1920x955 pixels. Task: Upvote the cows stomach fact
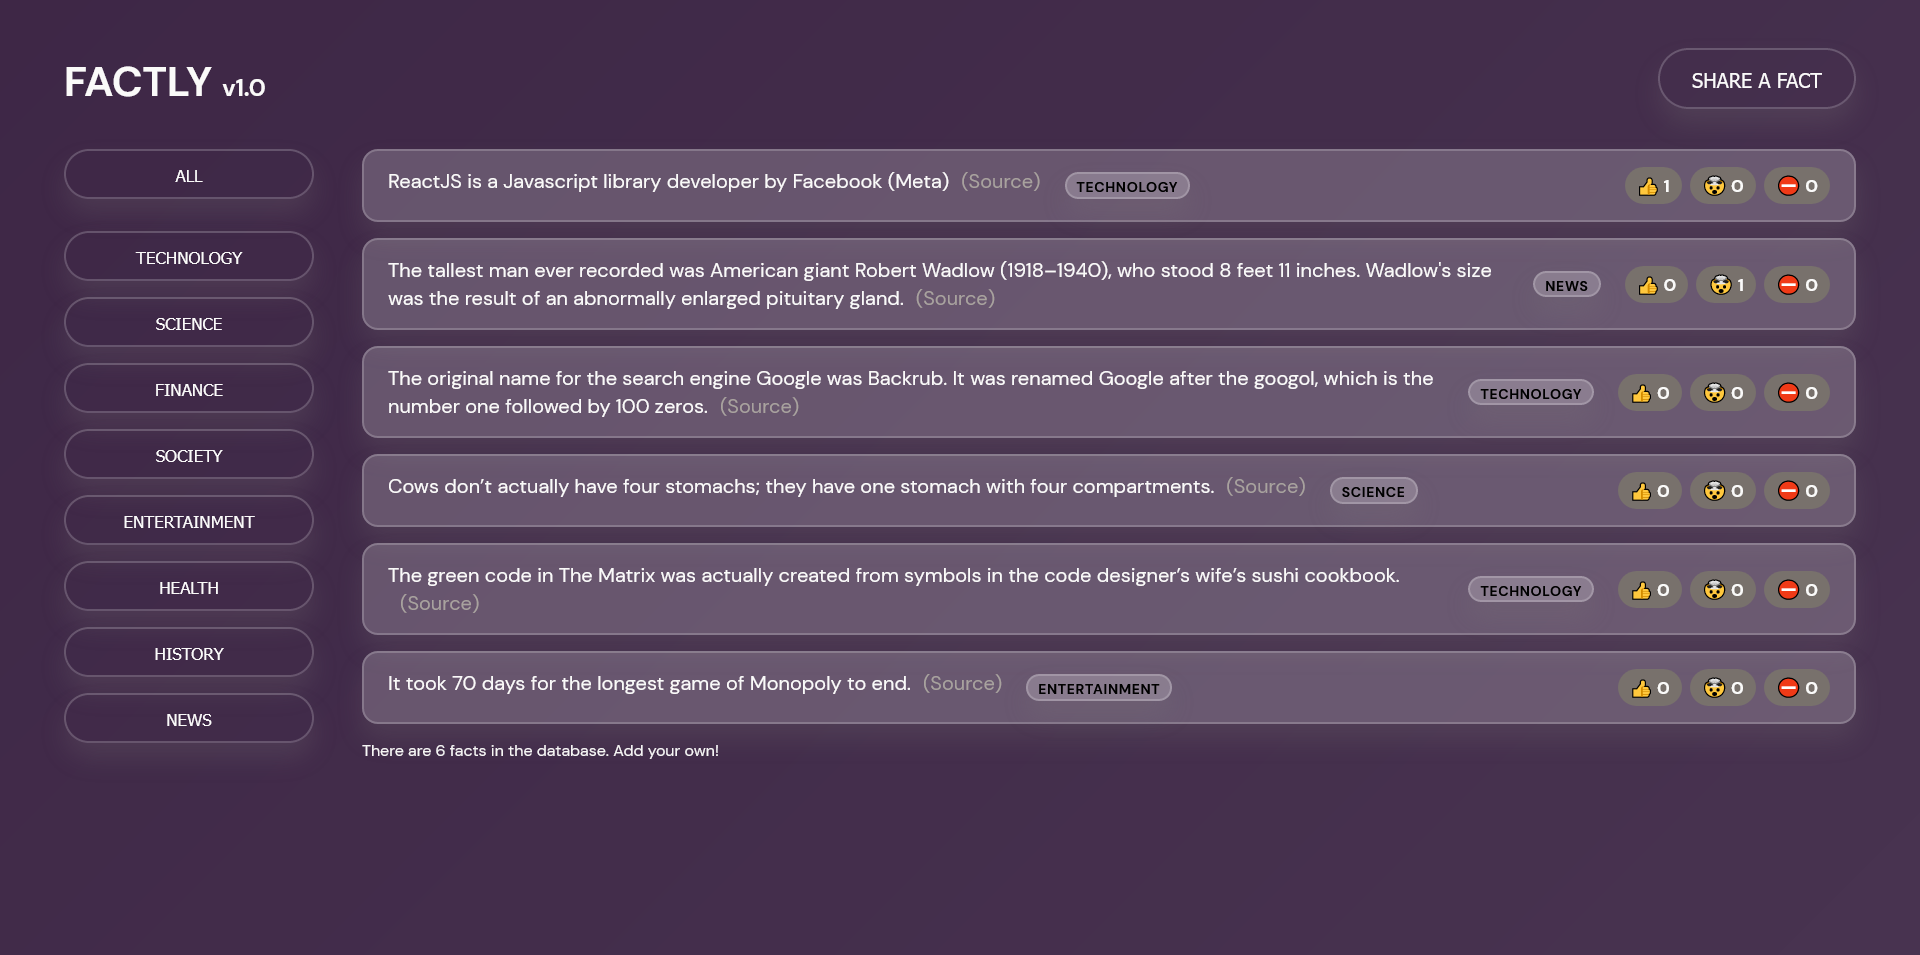(x=1649, y=490)
